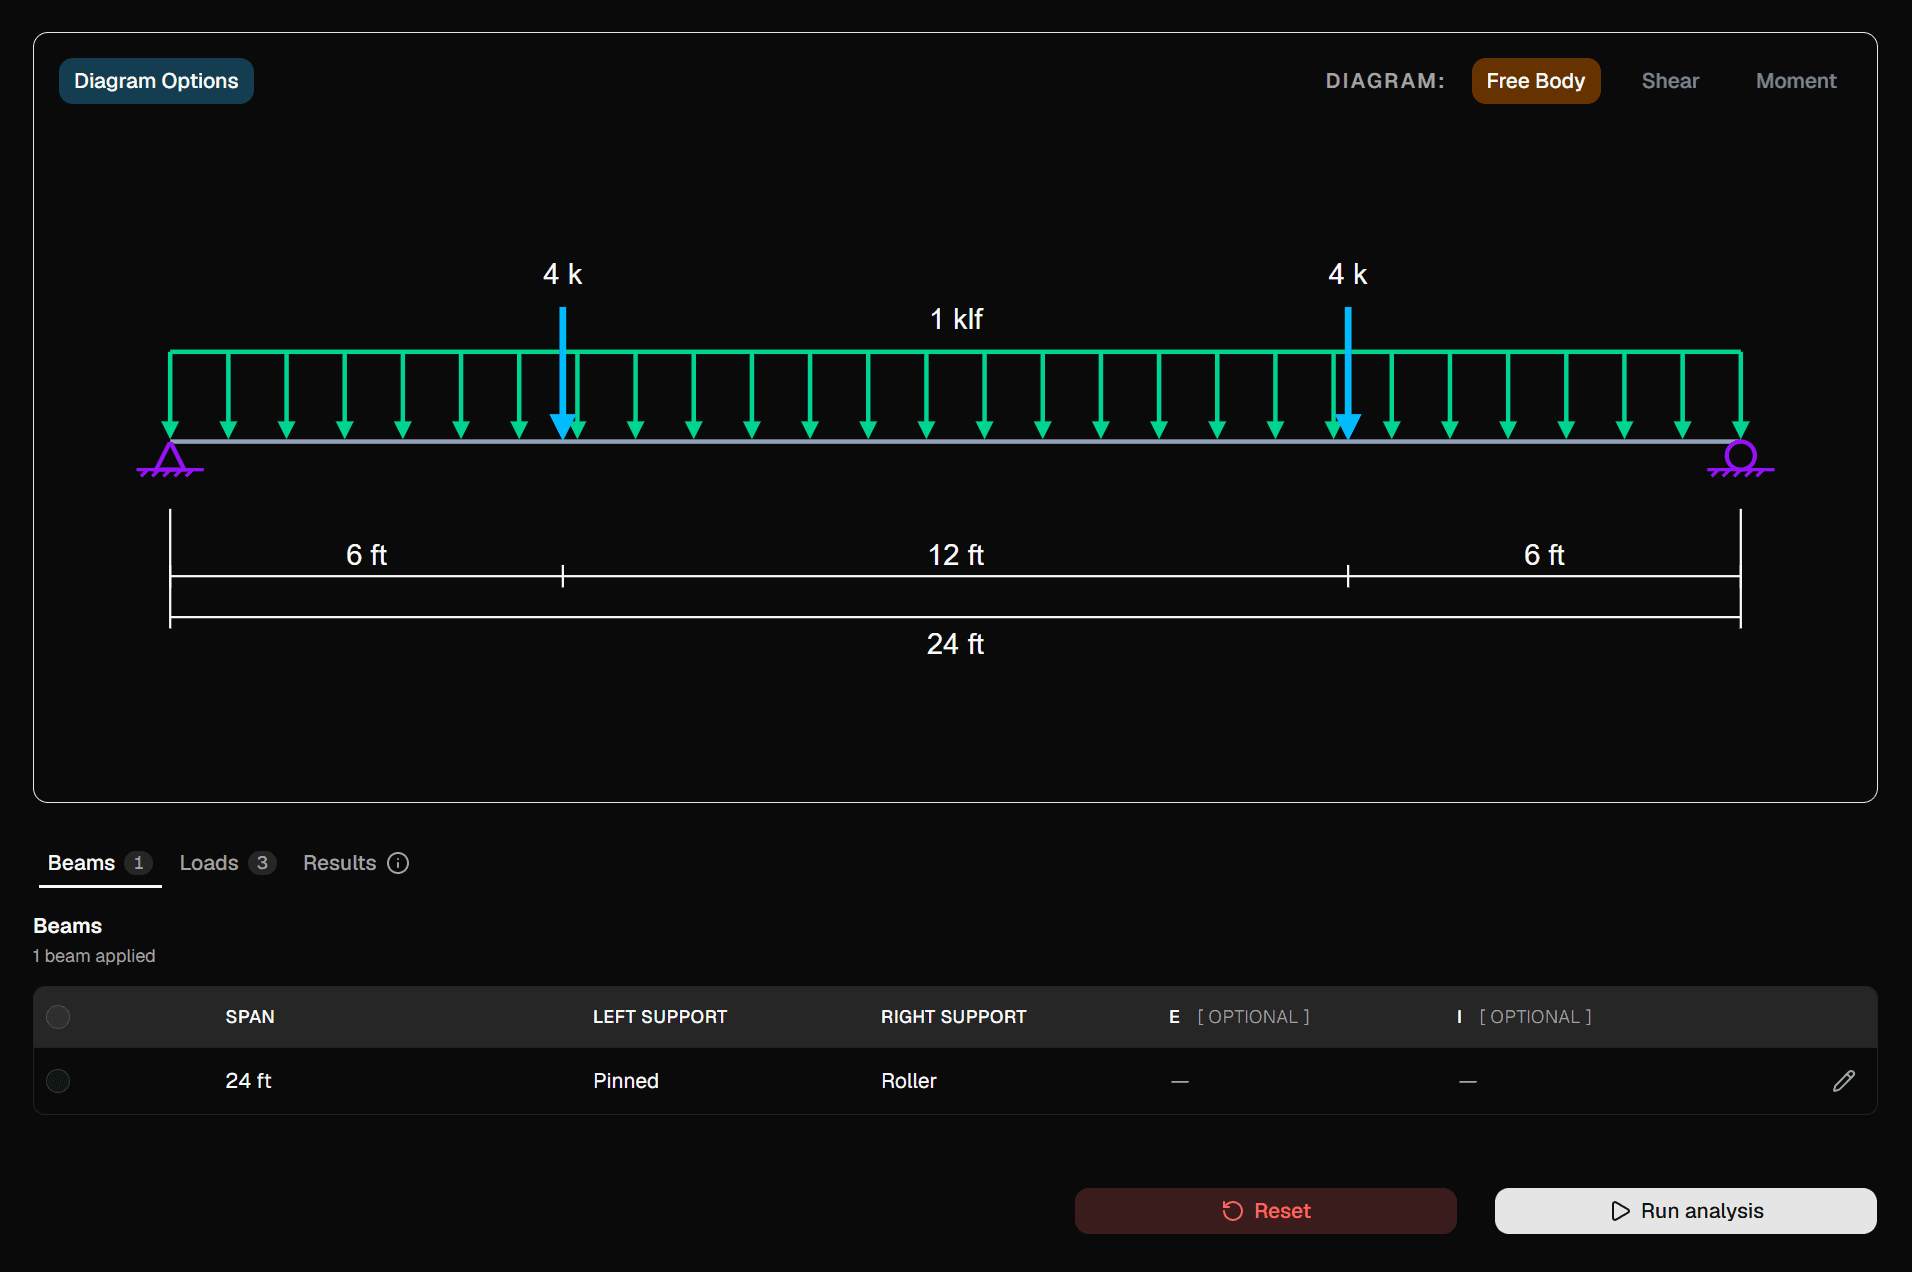Switch to the Moment diagram
The image size is (1912, 1272).
[x=1796, y=81]
